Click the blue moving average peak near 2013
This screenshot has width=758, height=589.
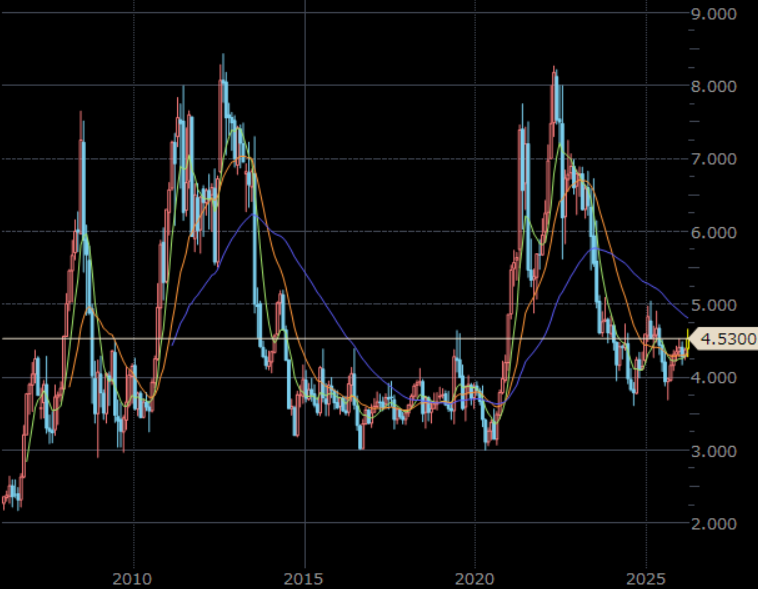[255, 215]
